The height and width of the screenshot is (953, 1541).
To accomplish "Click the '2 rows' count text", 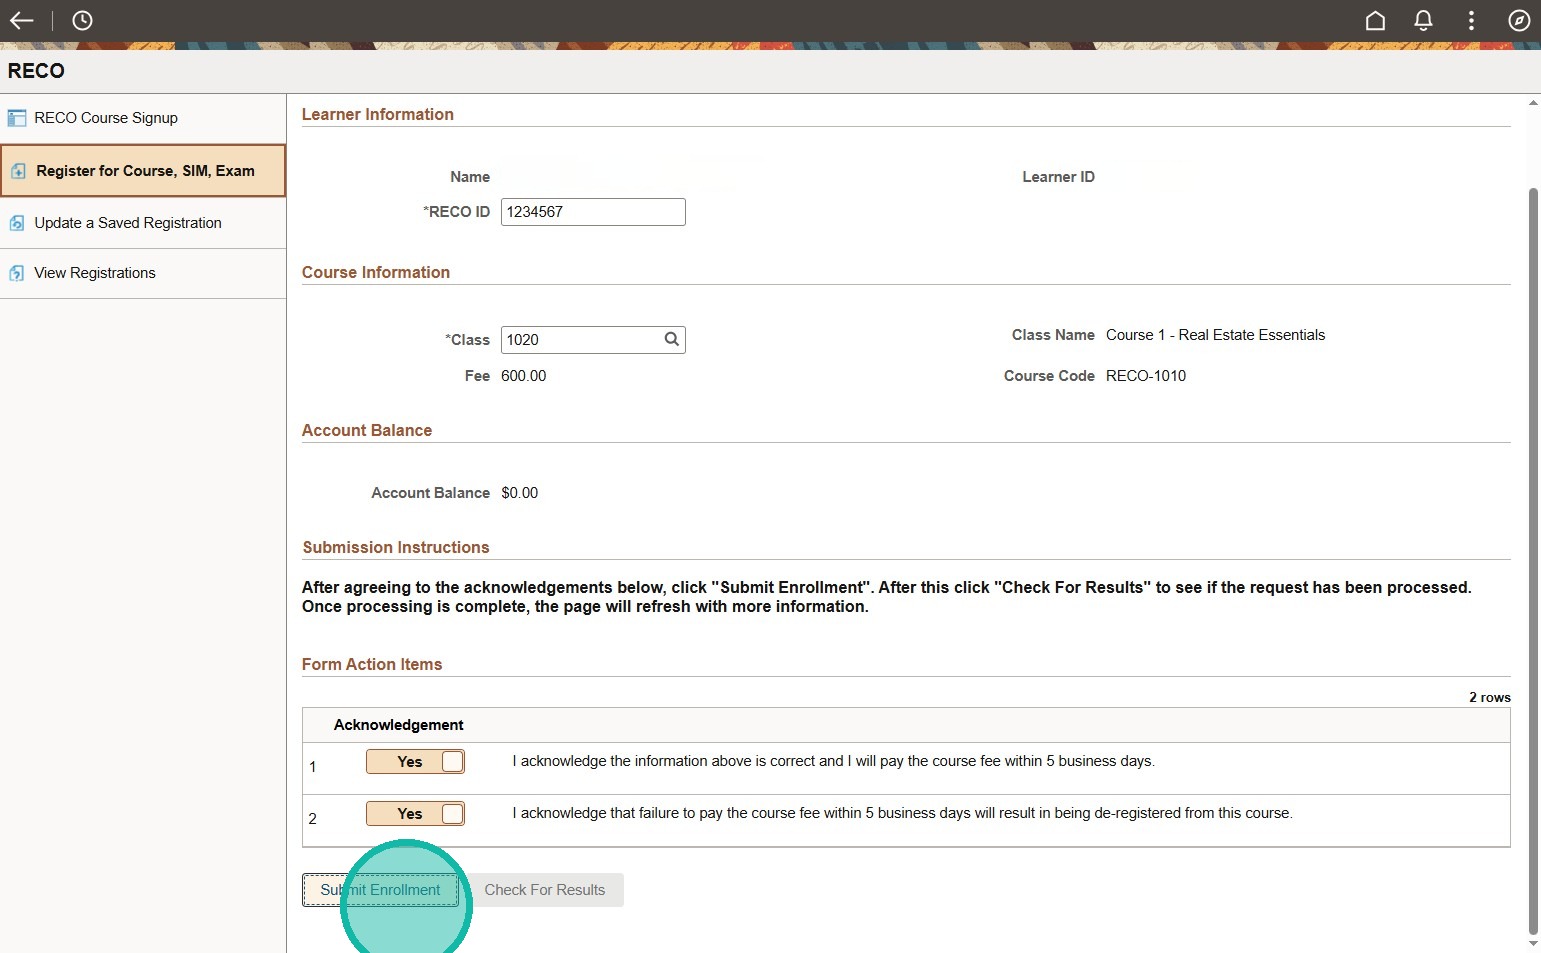I will point(1489,697).
